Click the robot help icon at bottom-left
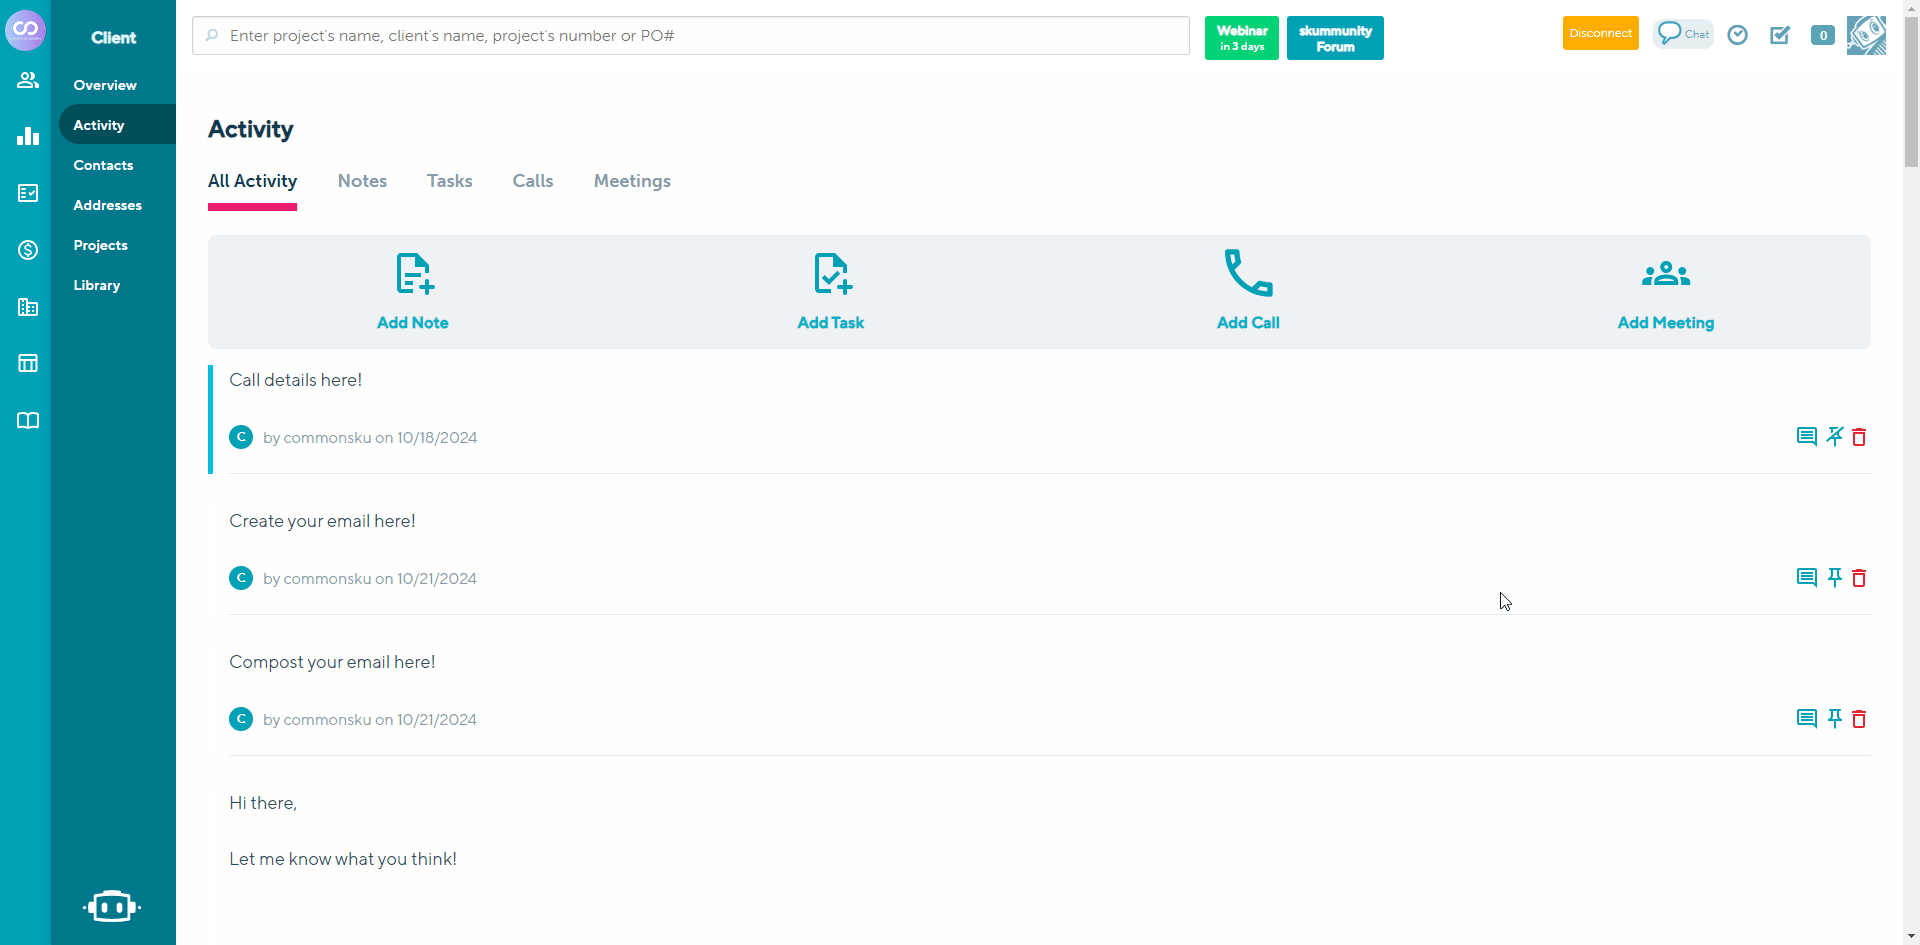 [111, 906]
